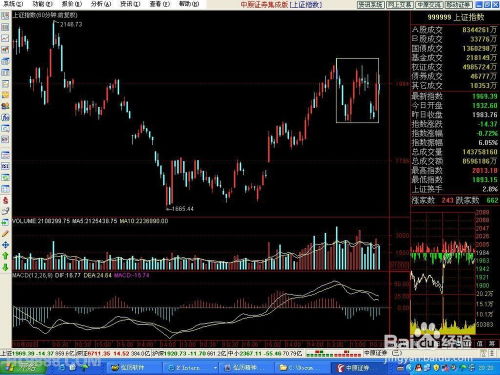Screen dimensions: 500x375
Task: Click the white selection box on candlestick chart
Action: (x=357, y=91)
